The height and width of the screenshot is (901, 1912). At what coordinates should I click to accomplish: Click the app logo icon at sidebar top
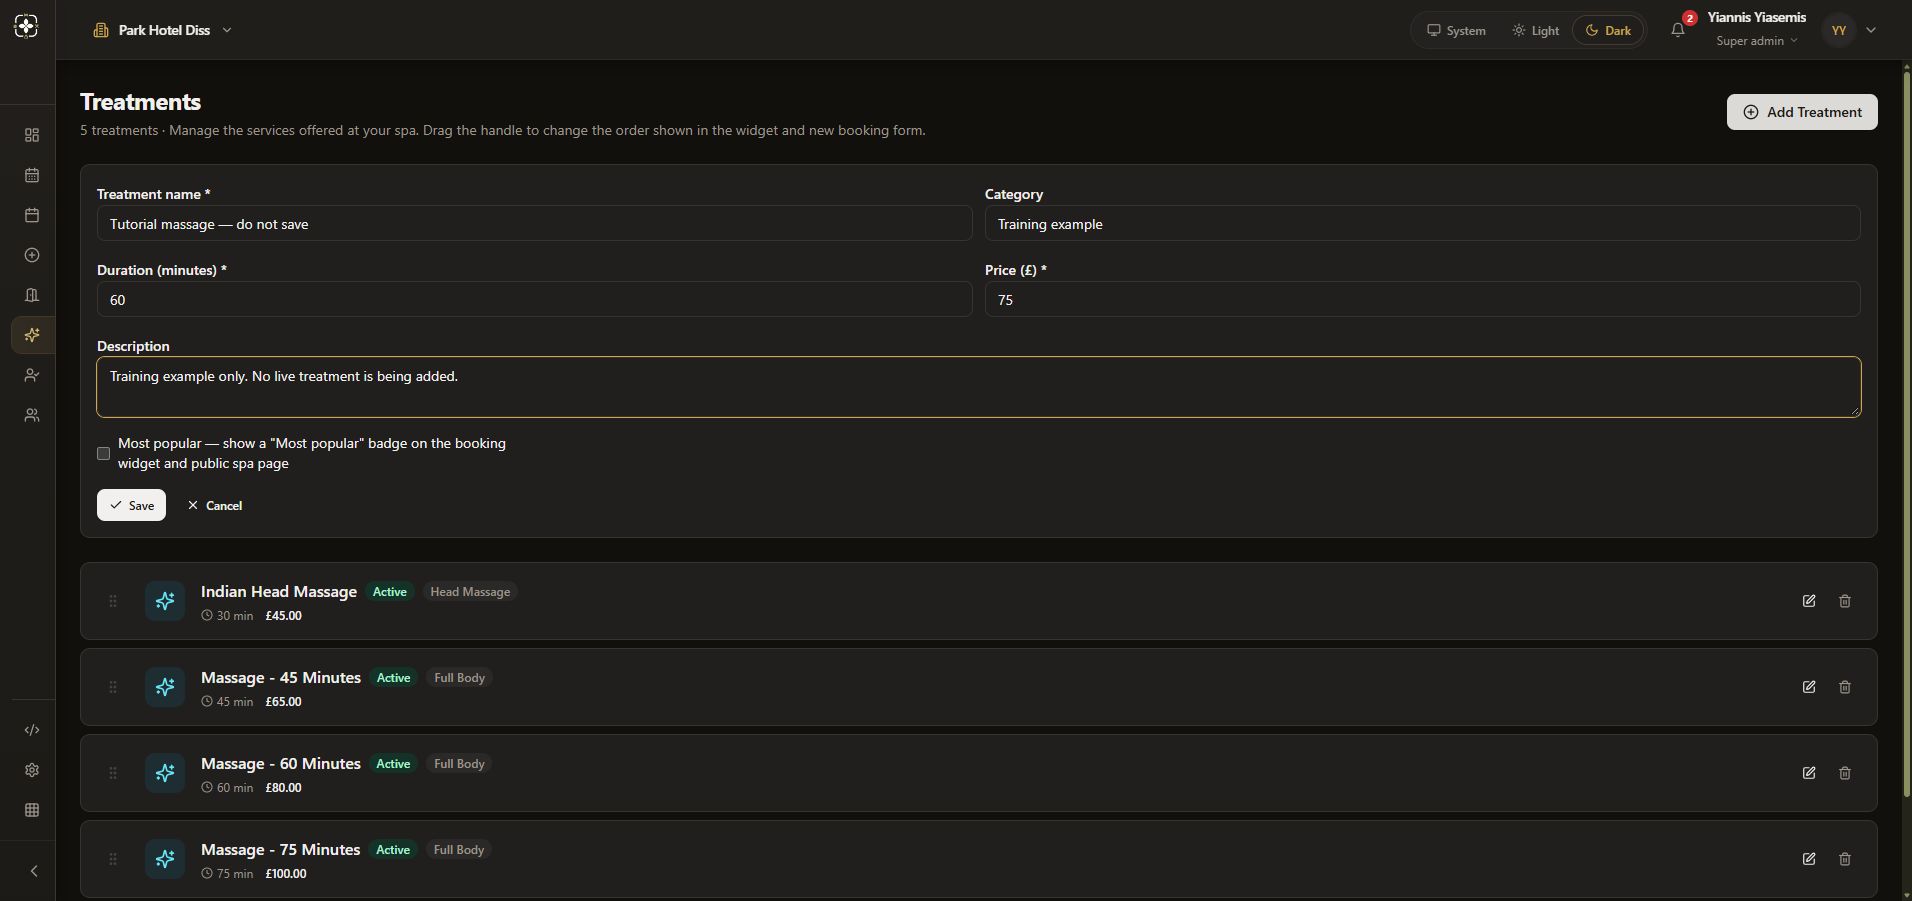[x=27, y=27]
